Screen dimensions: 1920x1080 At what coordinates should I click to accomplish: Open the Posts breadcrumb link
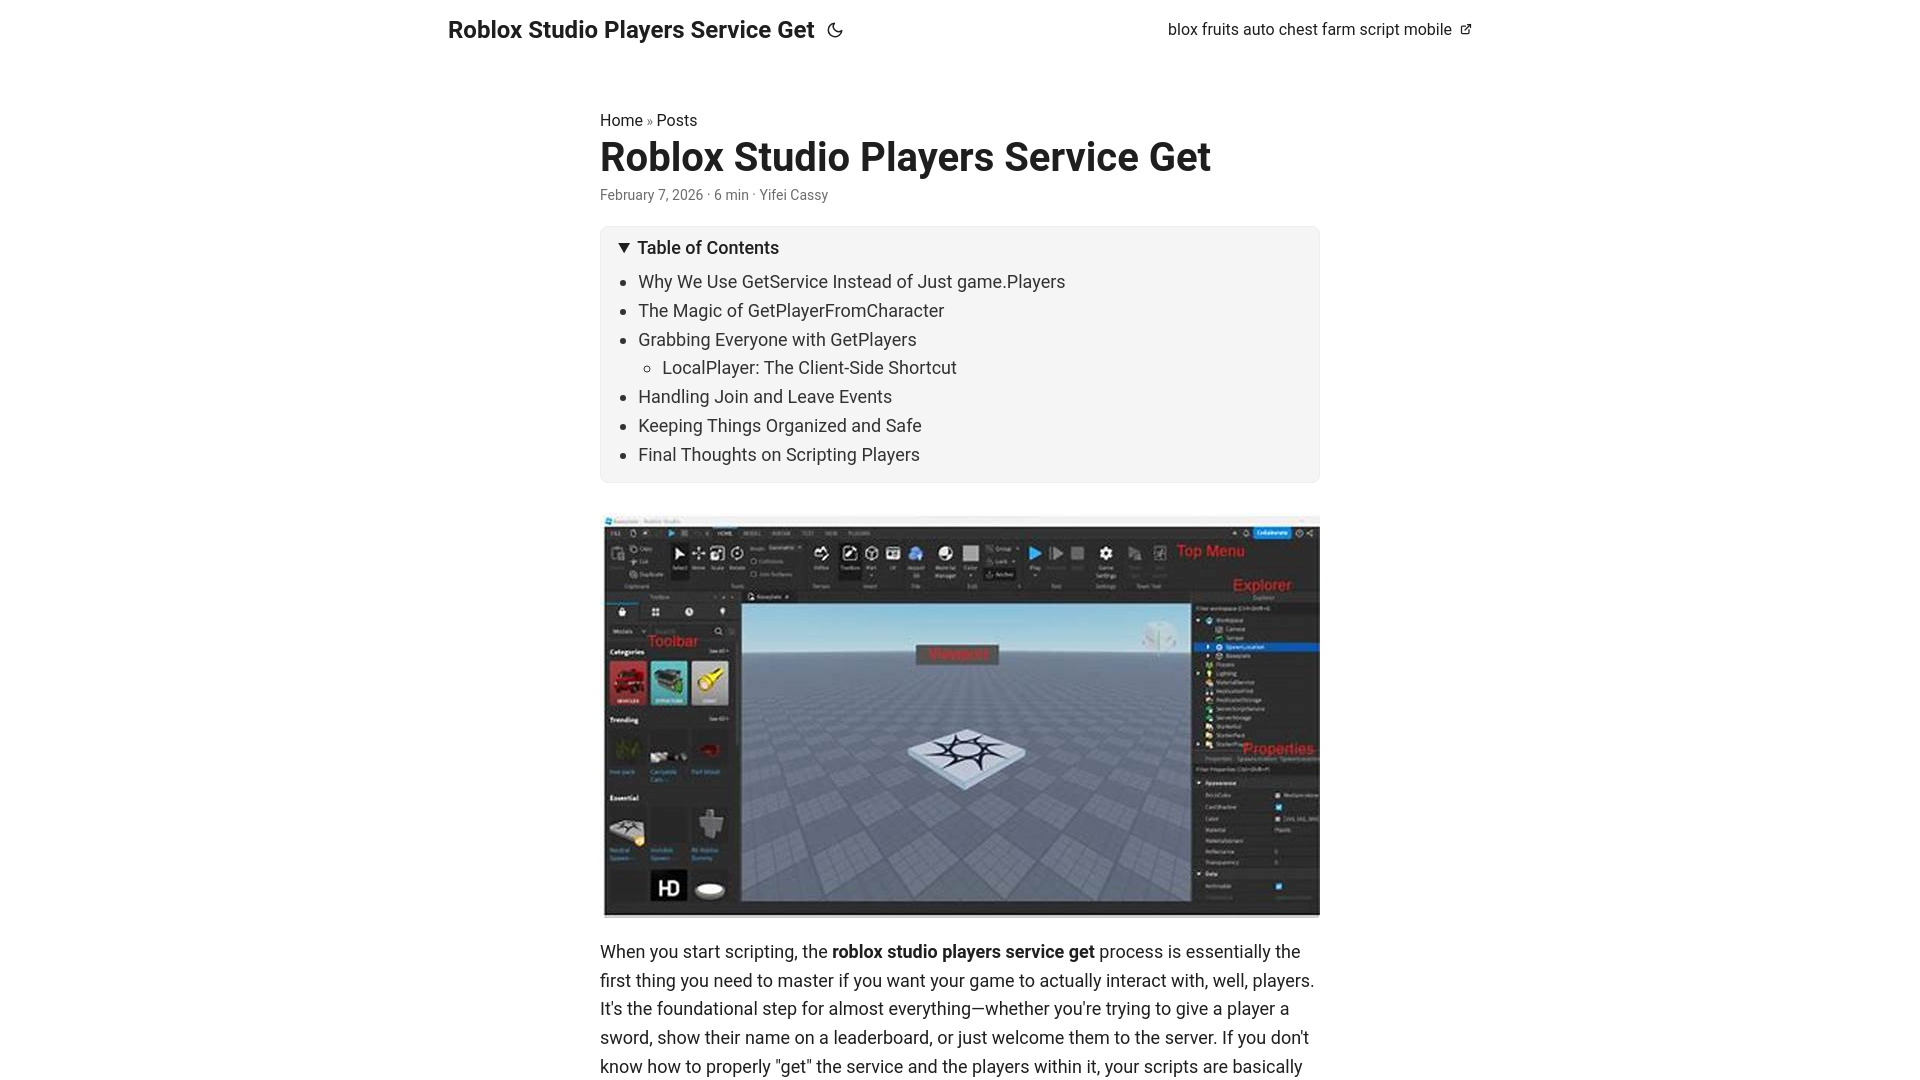pos(676,120)
